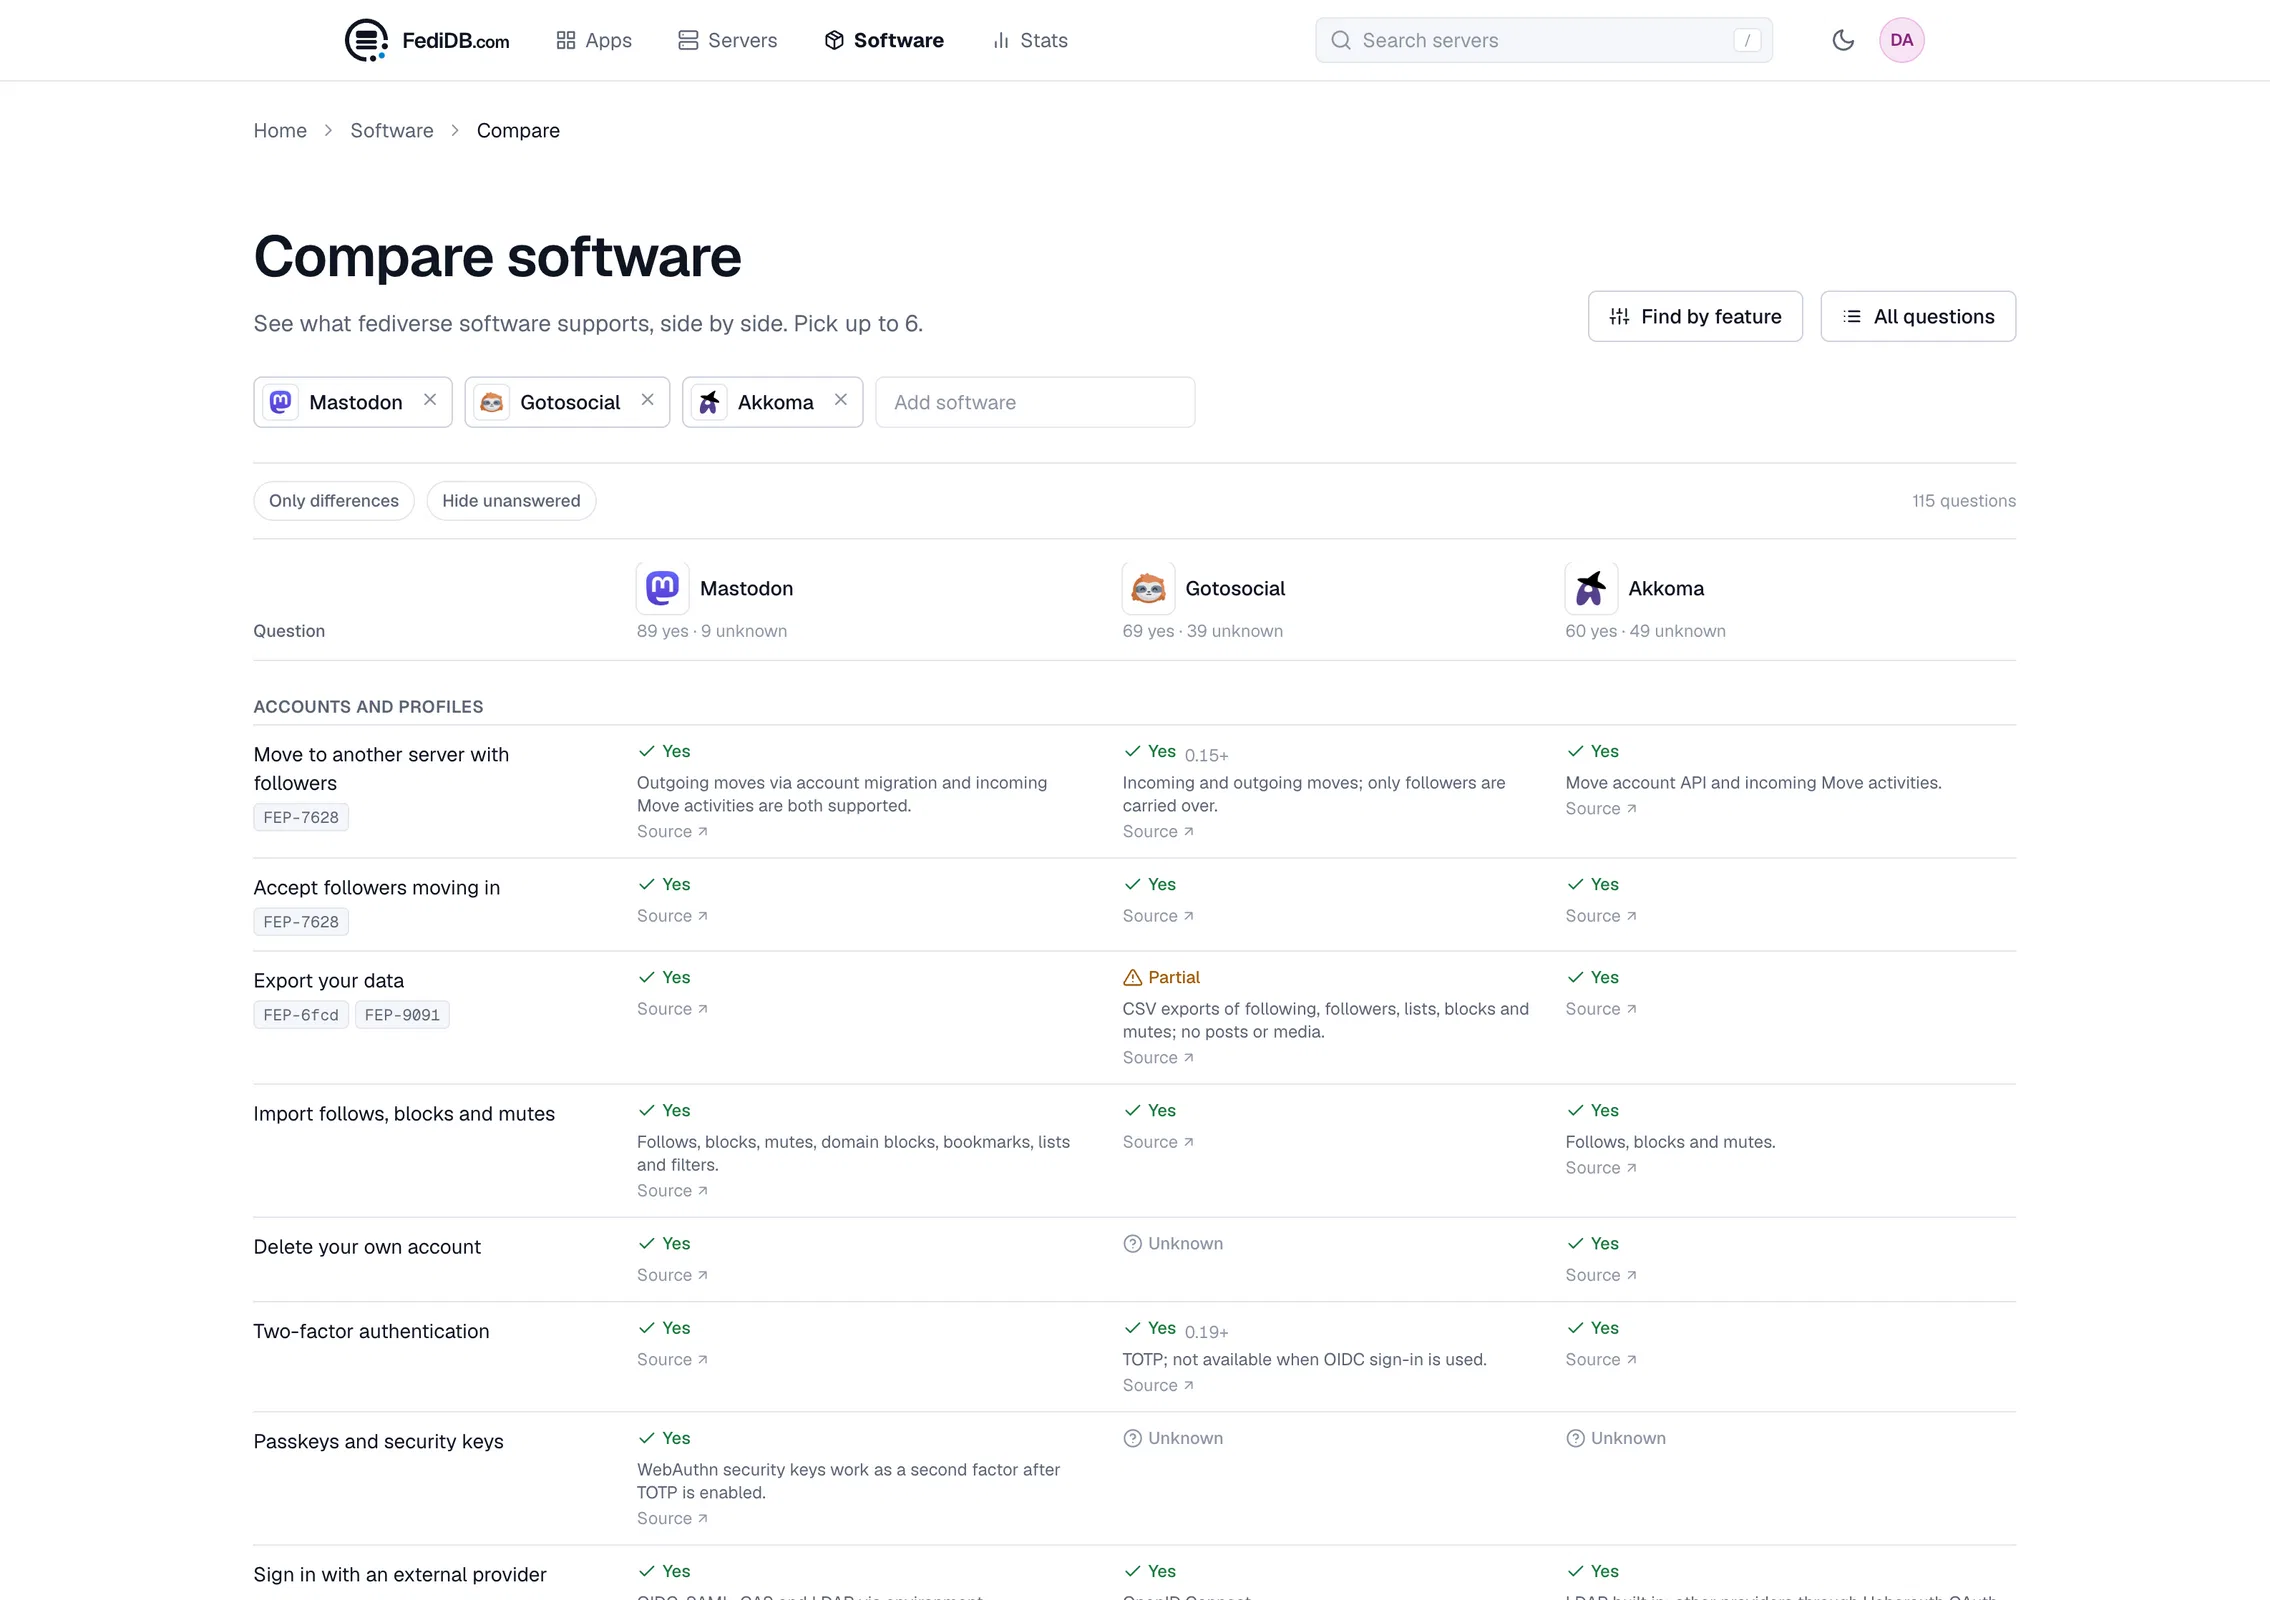
Task: Open the FediDB.com logo home link
Action: pos(427,40)
